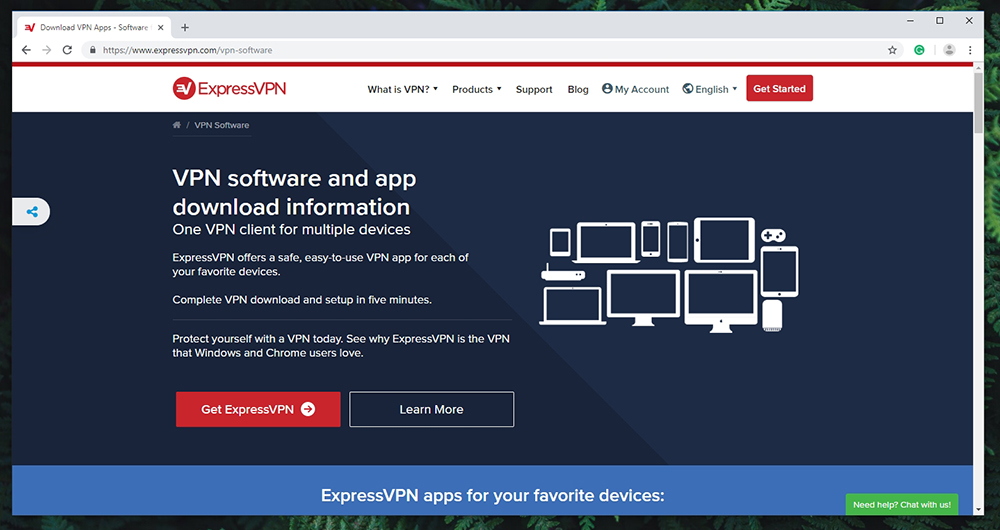Screen dimensions: 1000x530
Task: Click the browser forward arrow
Action: [47, 50]
